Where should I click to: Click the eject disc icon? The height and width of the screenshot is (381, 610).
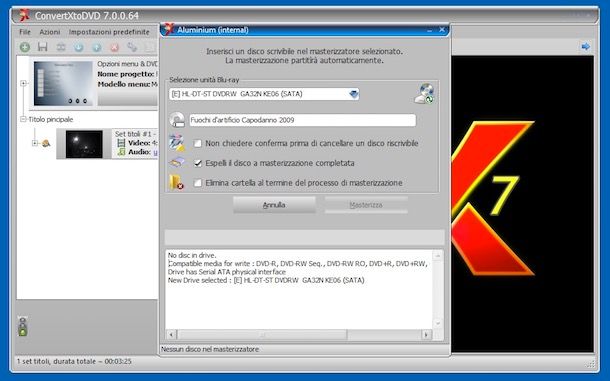pos(177,162)
